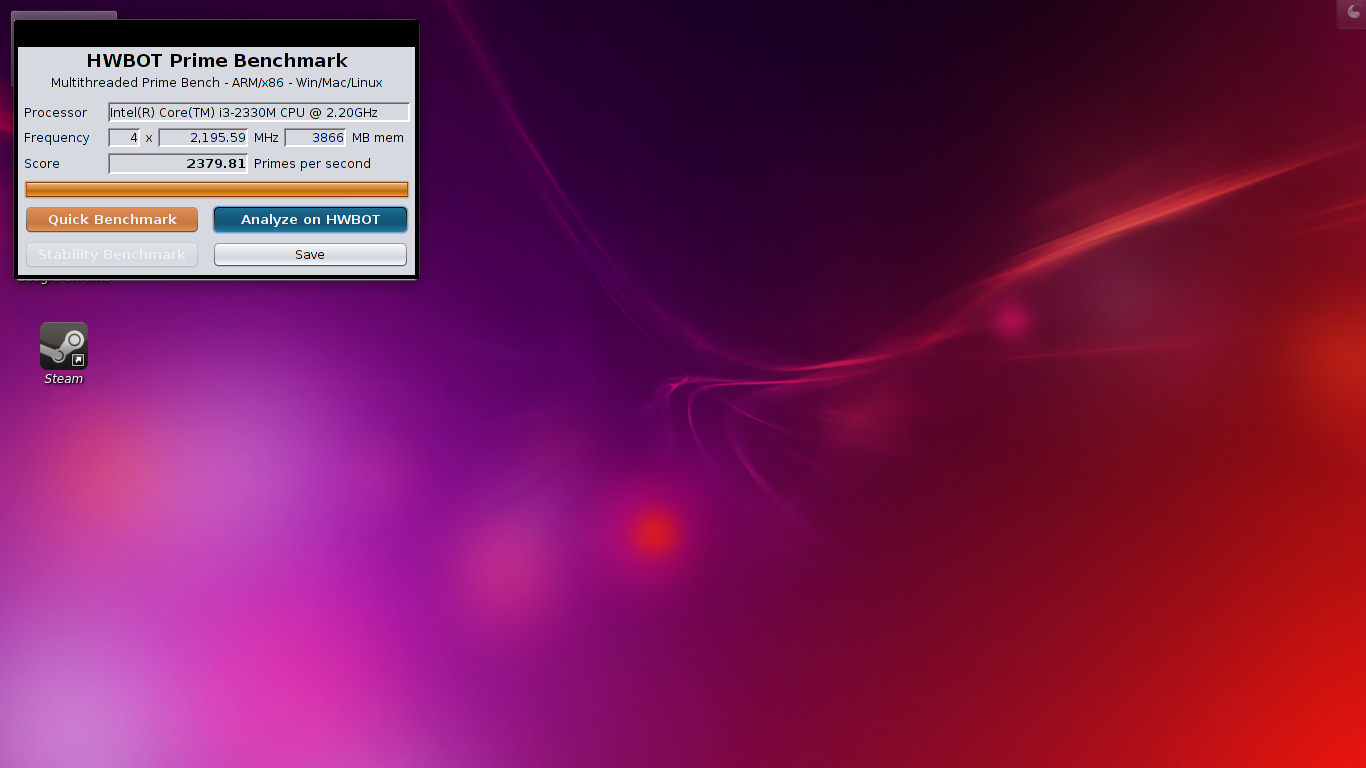This screenshot has width=1366, height=768.
Task: Click the Score field showing 2379.81
Action: (x=178, y=164)
